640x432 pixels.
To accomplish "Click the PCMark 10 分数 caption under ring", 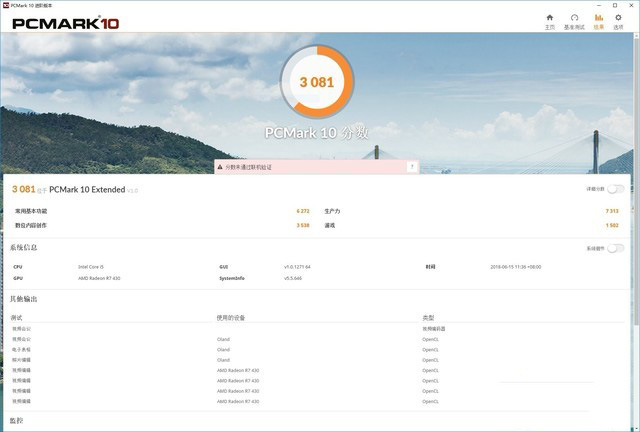I will click(317, 133).
